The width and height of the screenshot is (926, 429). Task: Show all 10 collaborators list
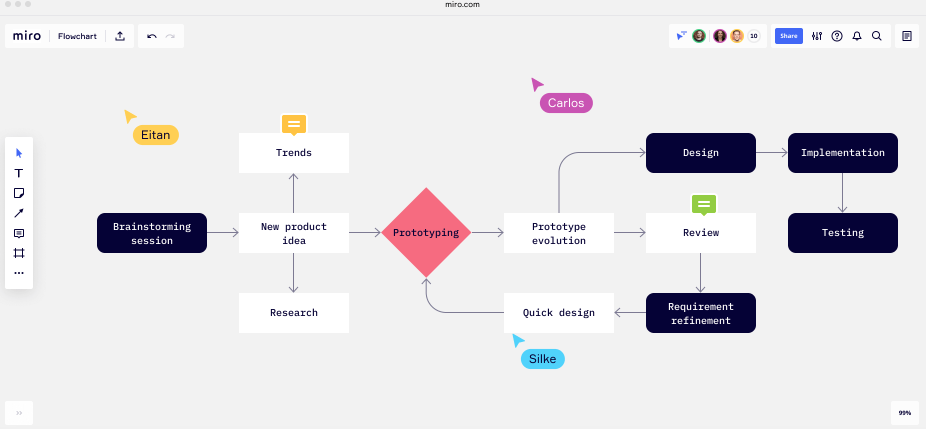coord(754,36)
